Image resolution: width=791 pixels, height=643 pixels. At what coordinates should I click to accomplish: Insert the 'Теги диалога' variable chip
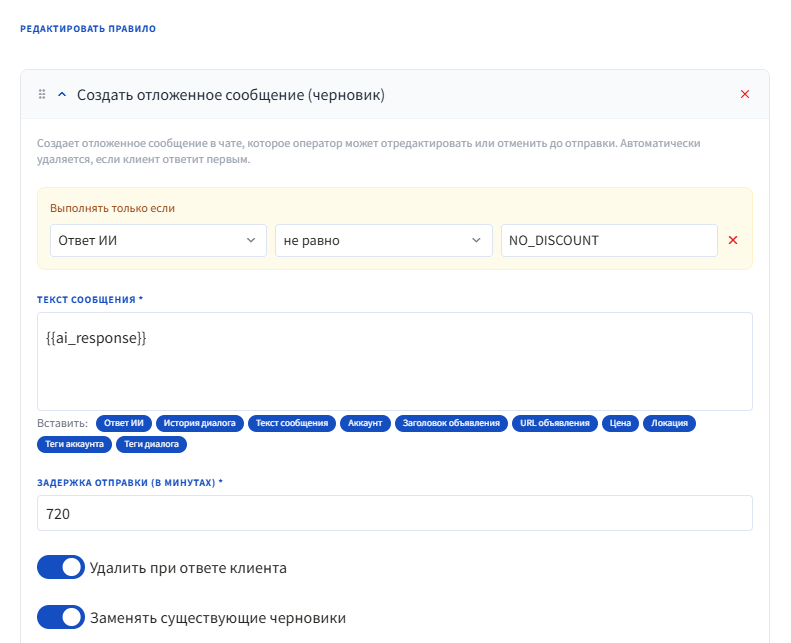pos(152,444)
